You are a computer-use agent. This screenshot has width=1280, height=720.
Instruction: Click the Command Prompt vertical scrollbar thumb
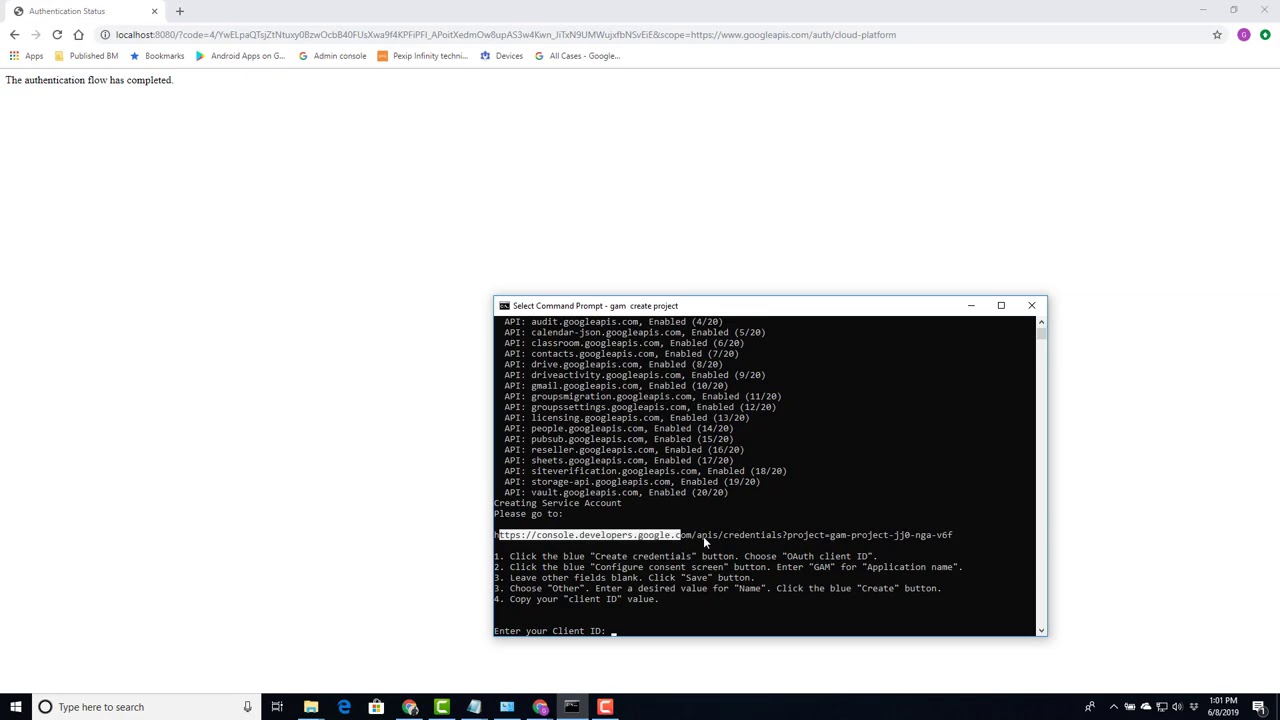1041,334
